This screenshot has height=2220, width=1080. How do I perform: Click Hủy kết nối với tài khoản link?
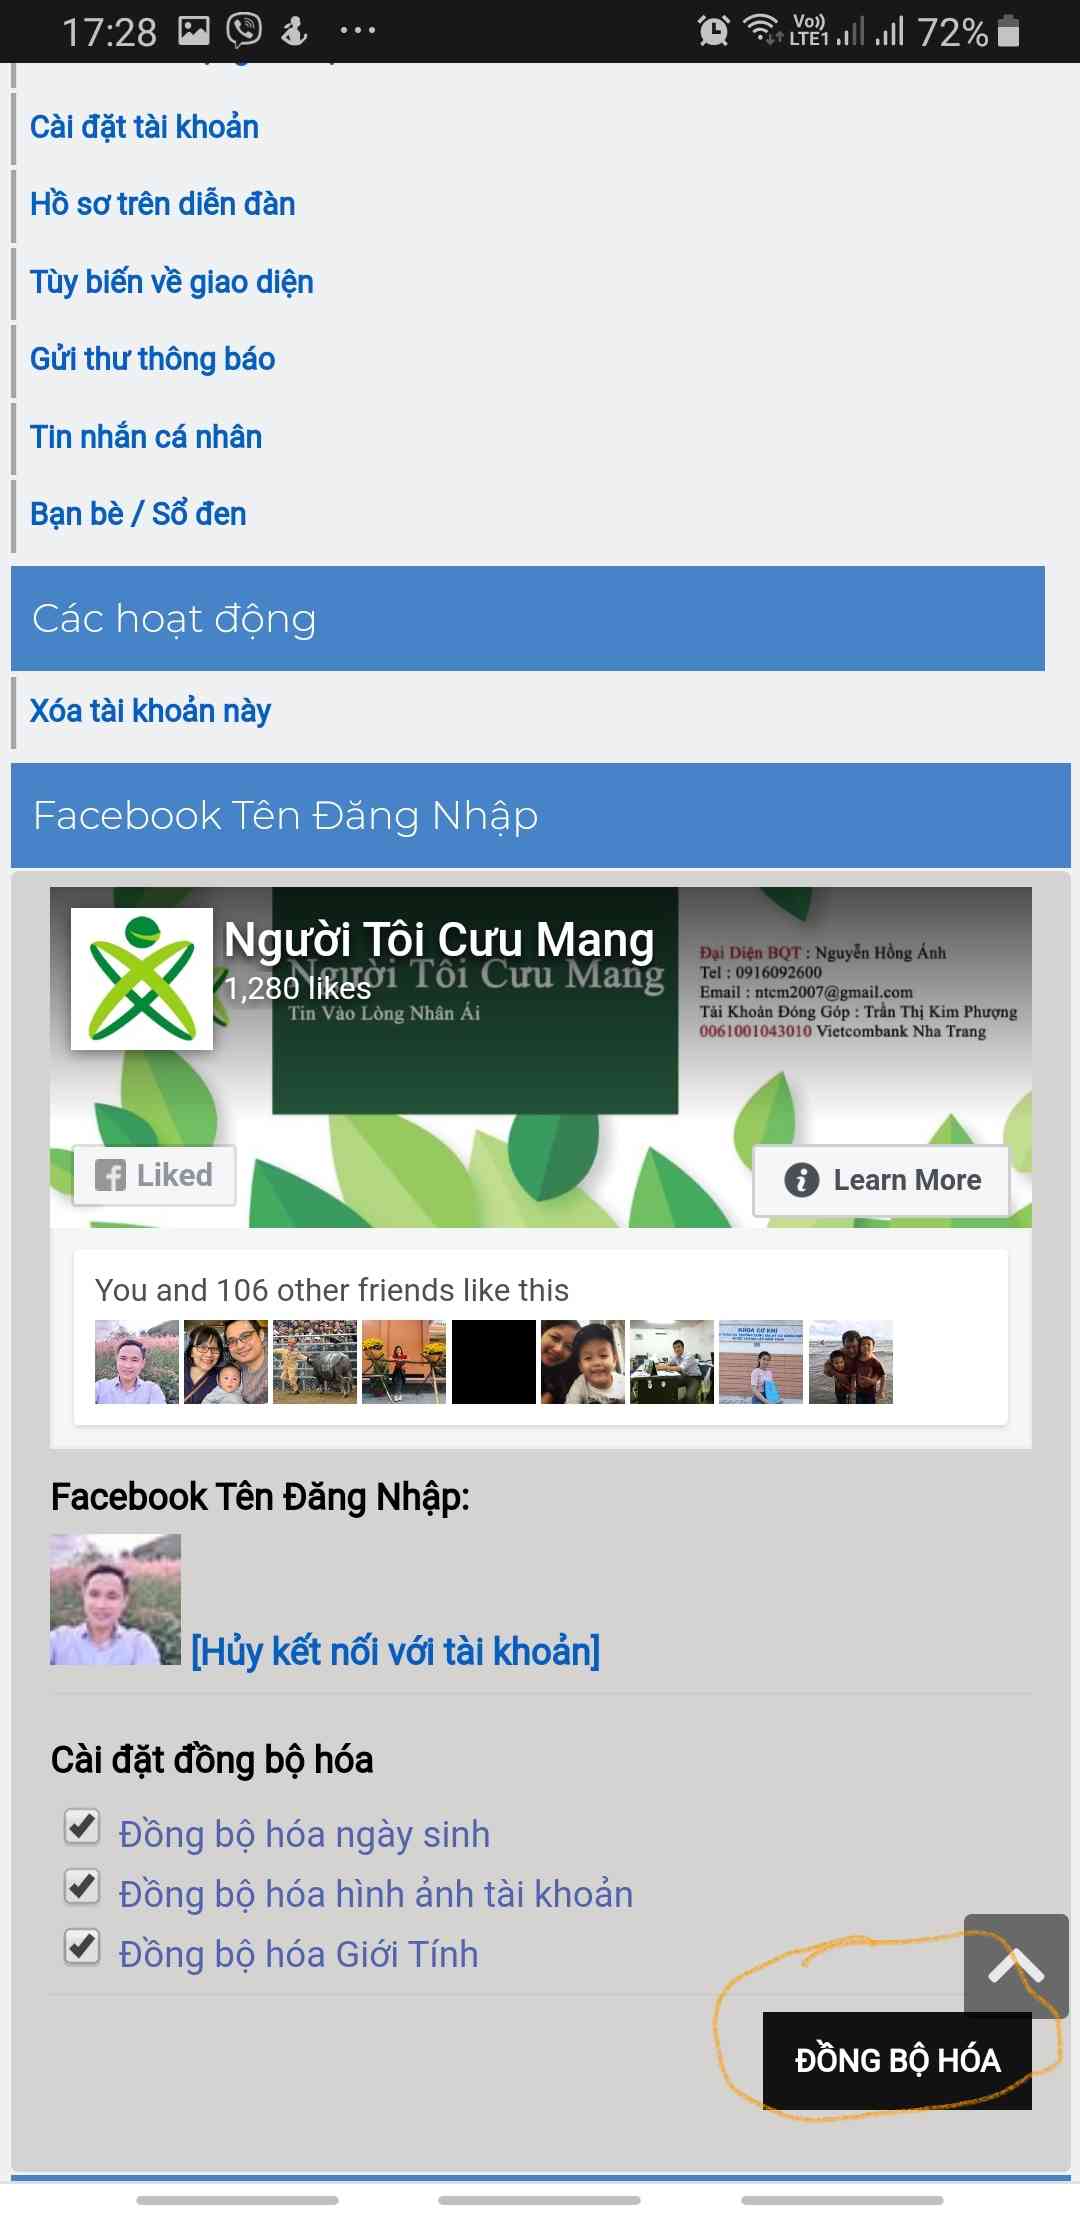point(395,1651)
